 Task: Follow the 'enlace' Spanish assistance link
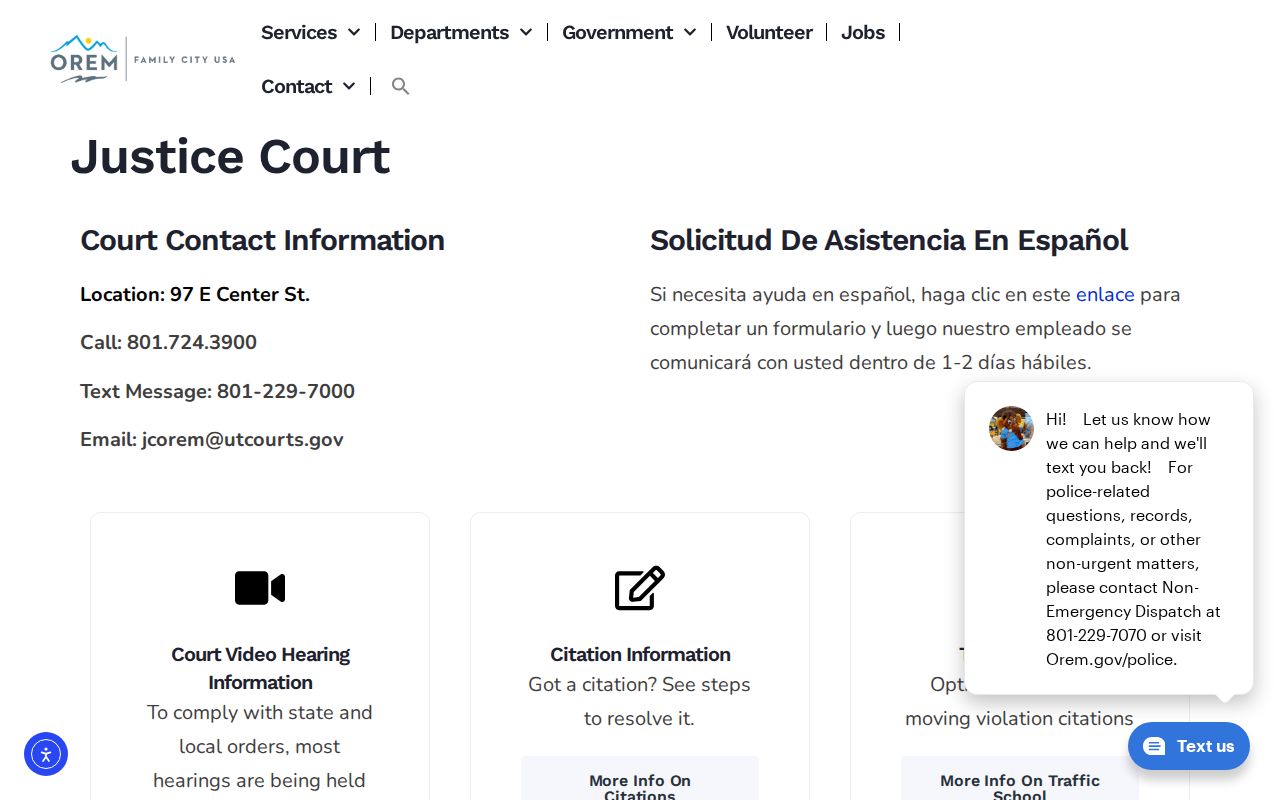[1105, 295]
